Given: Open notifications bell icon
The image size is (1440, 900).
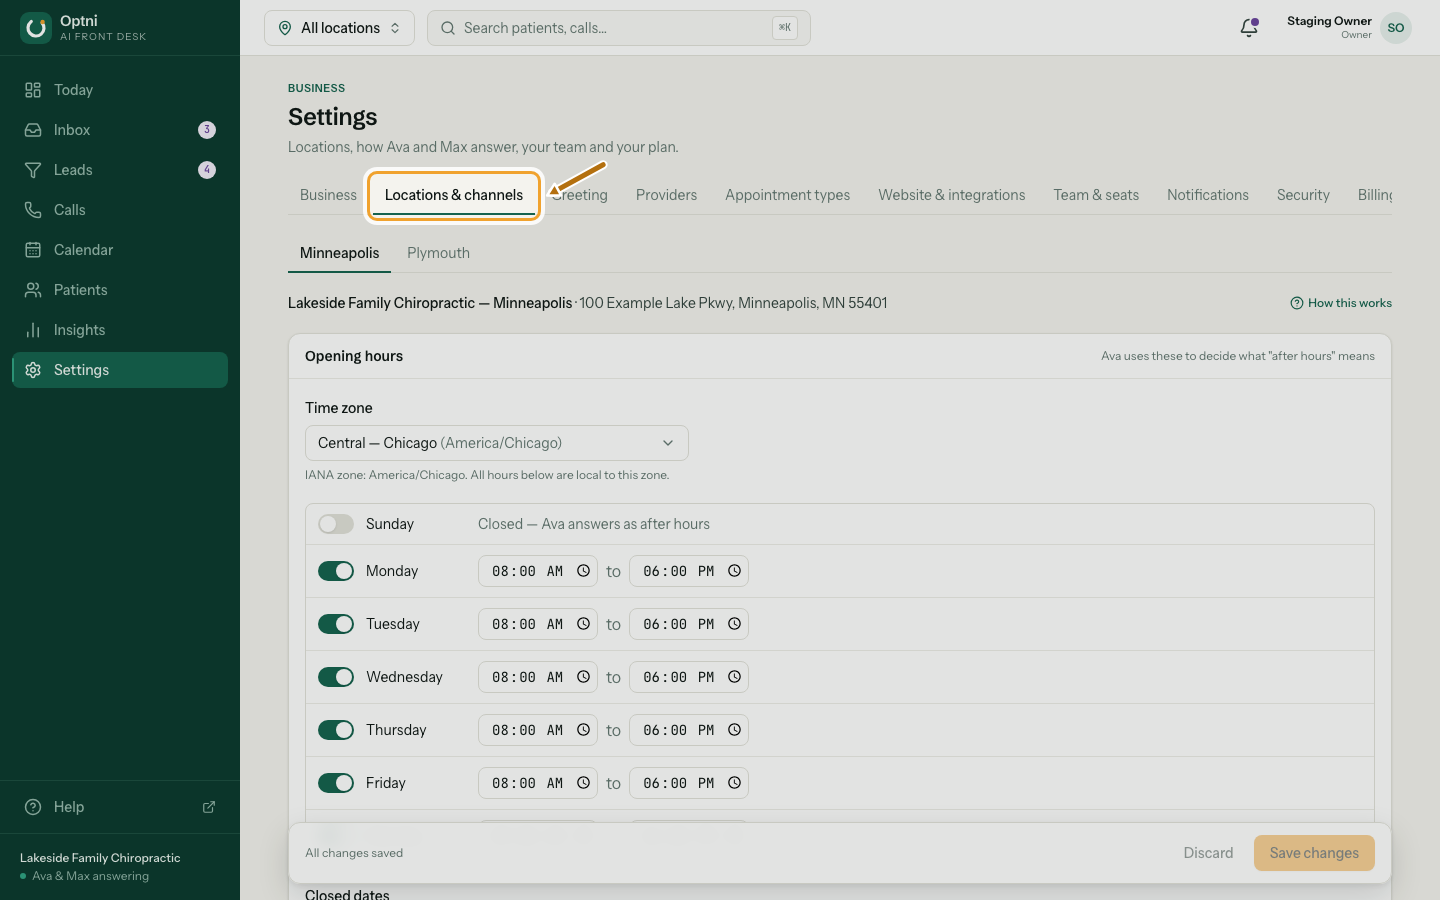Looking at the screenshot, I should (x=1249, y=28).
